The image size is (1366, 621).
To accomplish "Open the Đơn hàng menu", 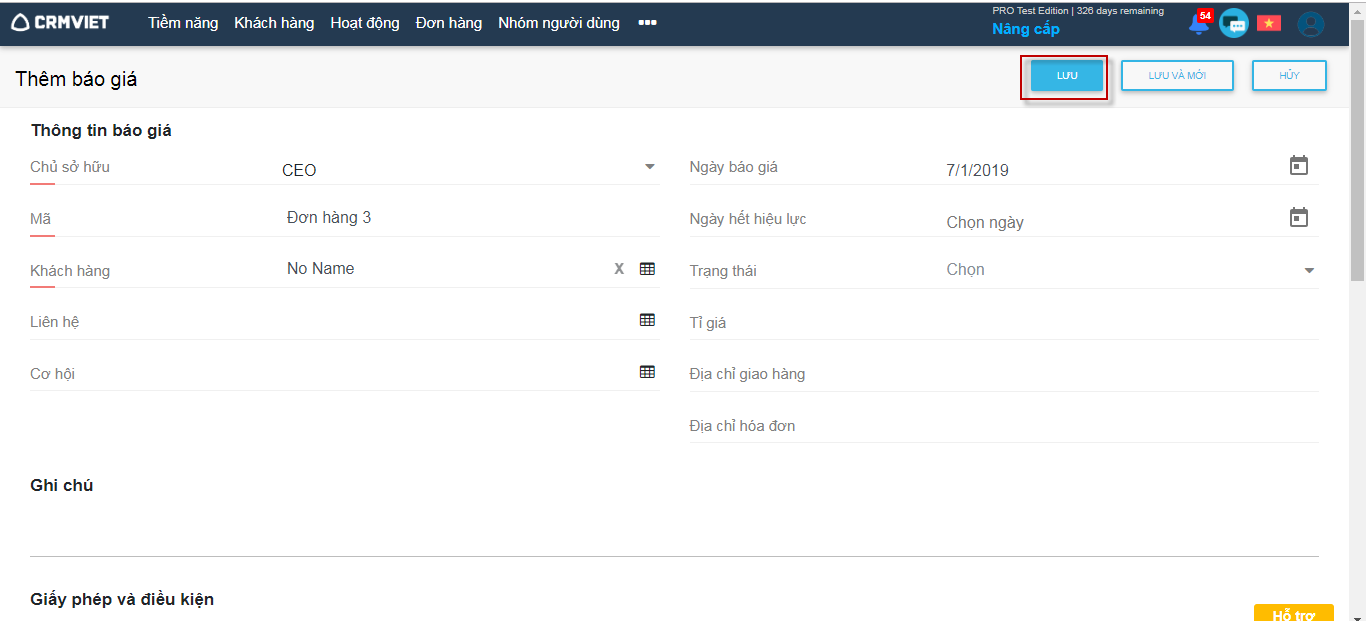I will 448,22.
